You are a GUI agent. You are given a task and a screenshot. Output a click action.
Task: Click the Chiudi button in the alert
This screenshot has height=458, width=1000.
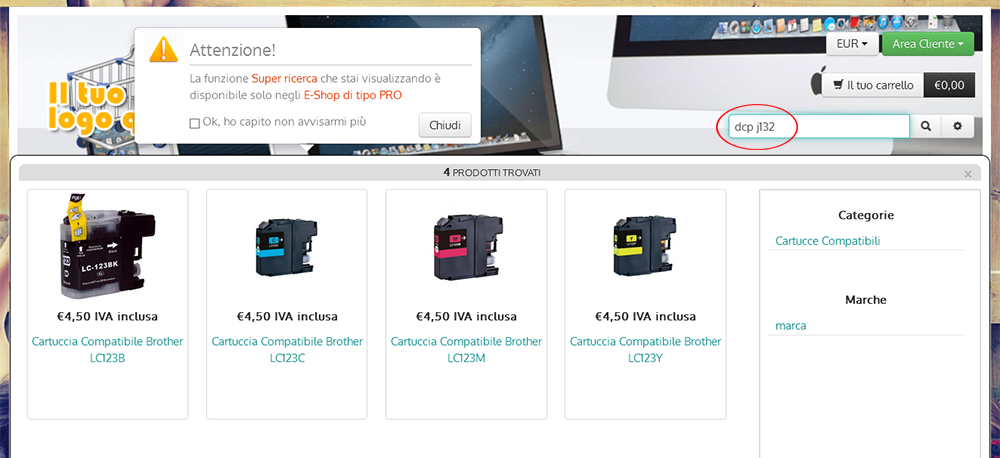(445, 125)
